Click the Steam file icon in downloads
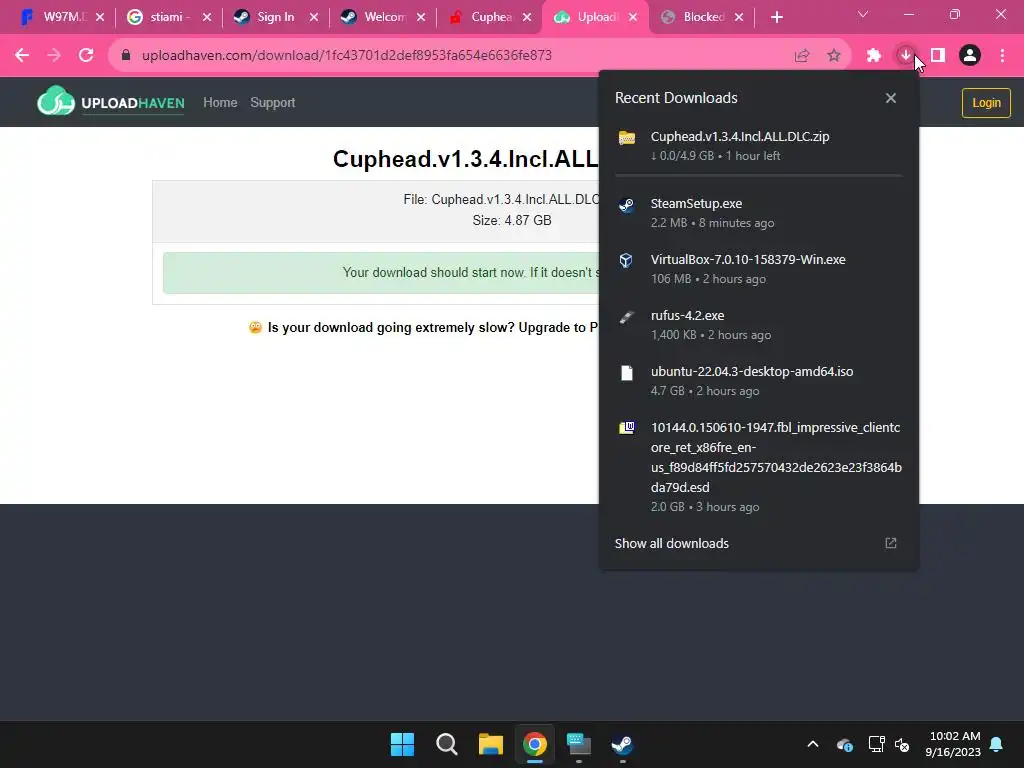 [x=627, y=205]
